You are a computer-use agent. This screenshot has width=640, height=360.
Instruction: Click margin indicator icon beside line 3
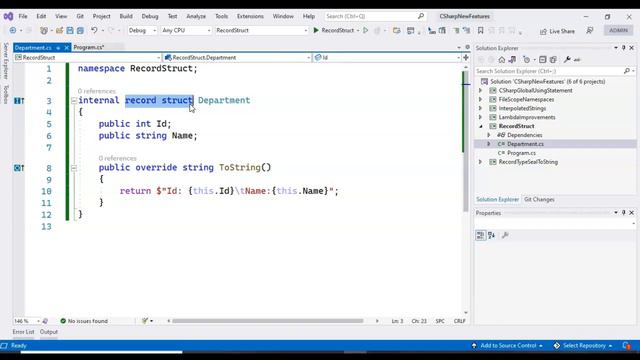pyautogui.click(x=19, y=100)
